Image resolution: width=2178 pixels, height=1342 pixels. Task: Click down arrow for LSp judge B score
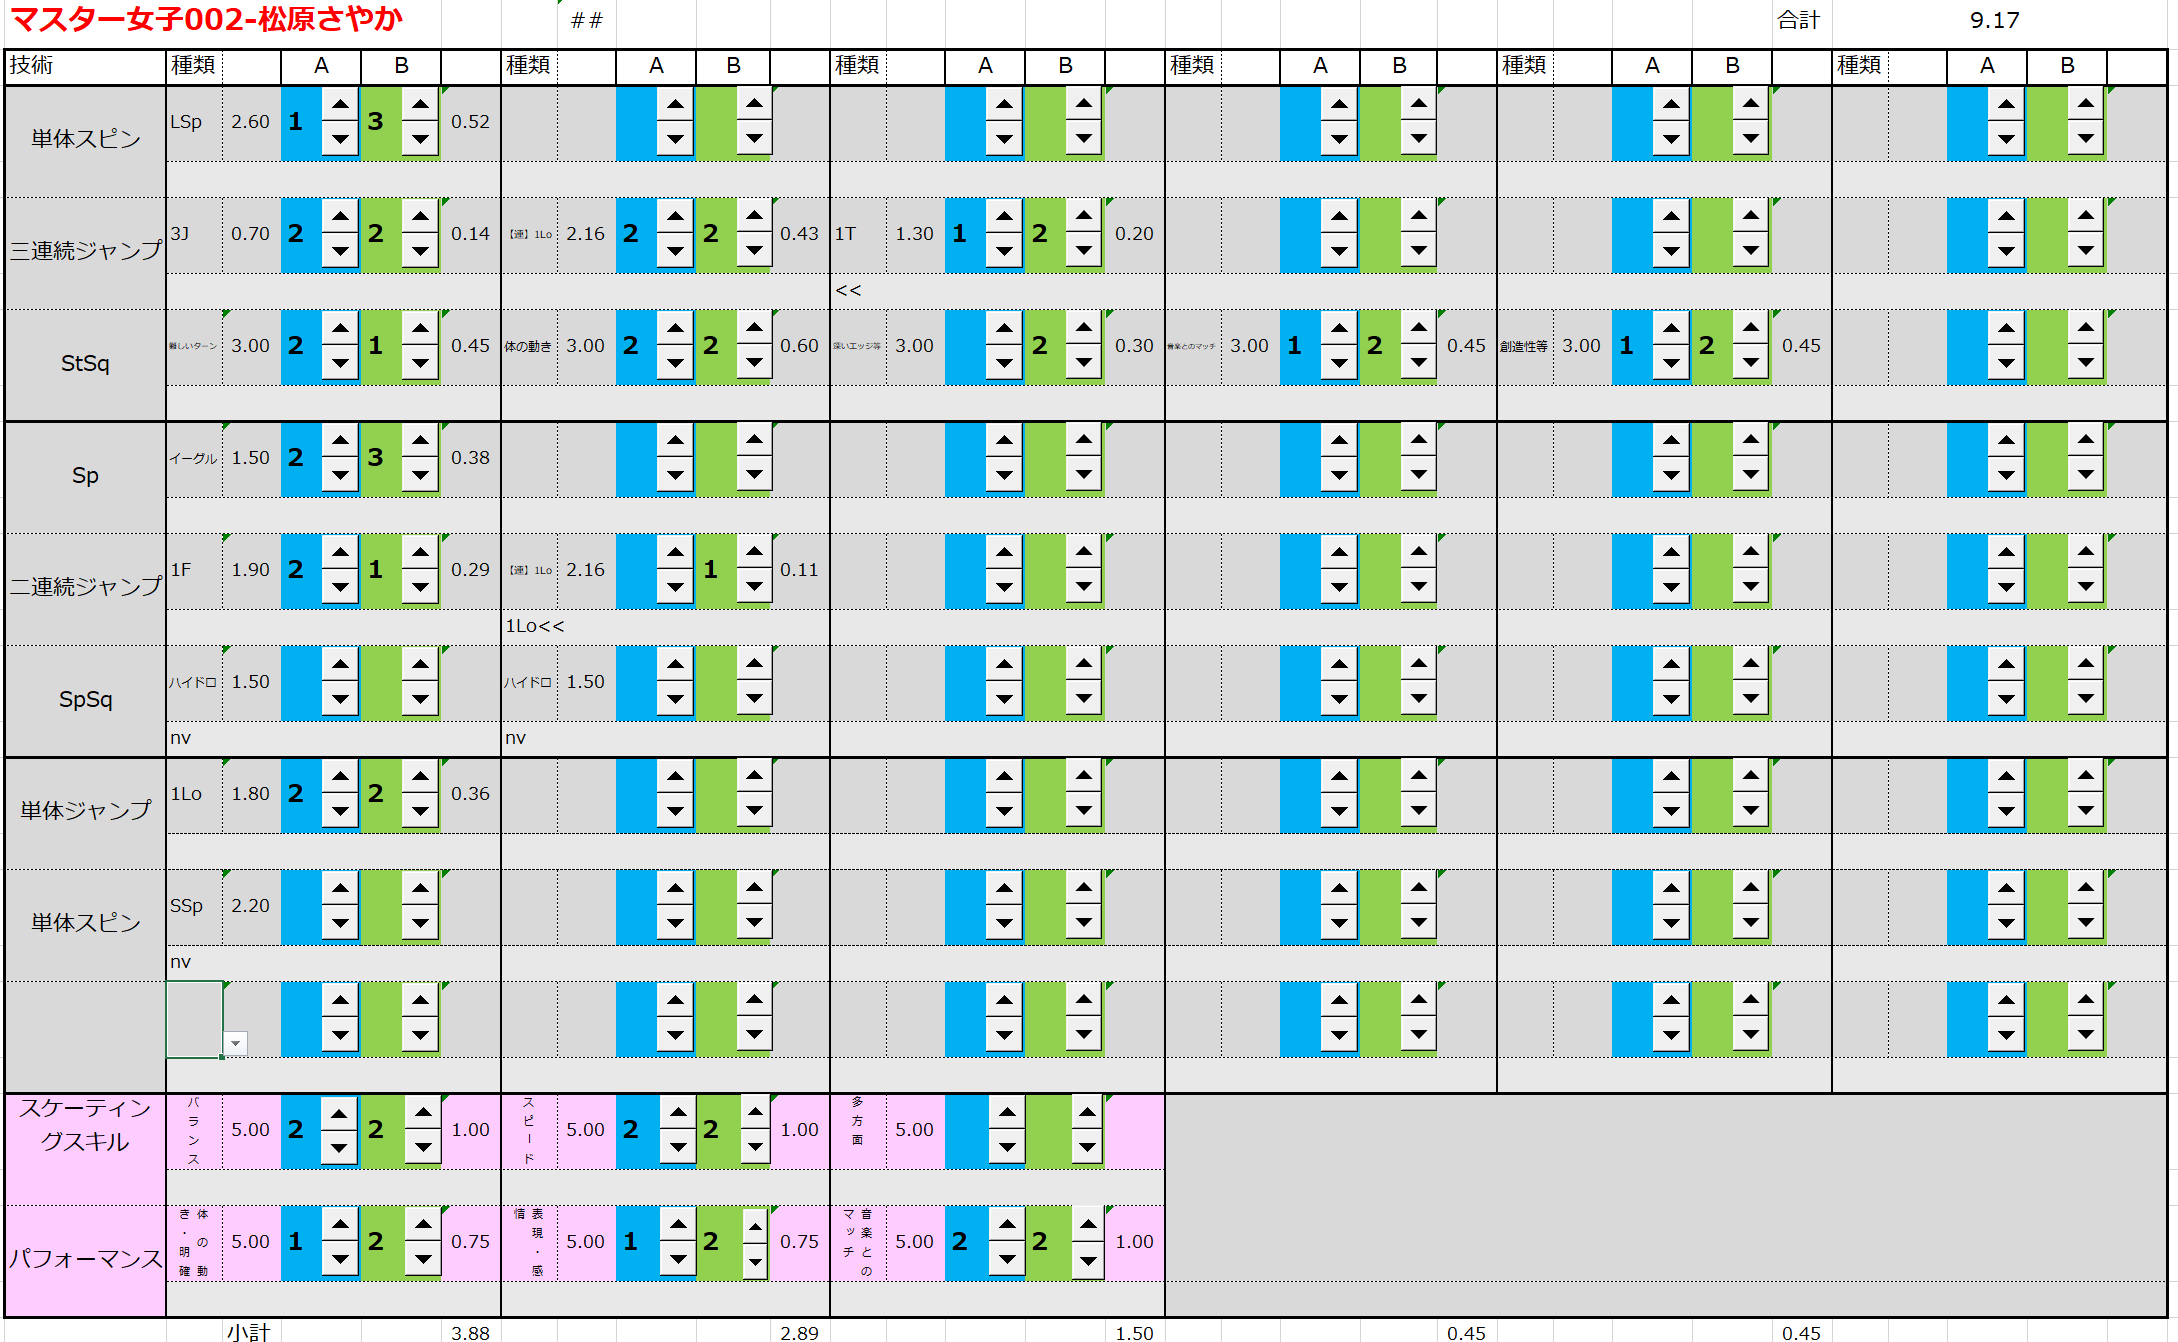420,139
